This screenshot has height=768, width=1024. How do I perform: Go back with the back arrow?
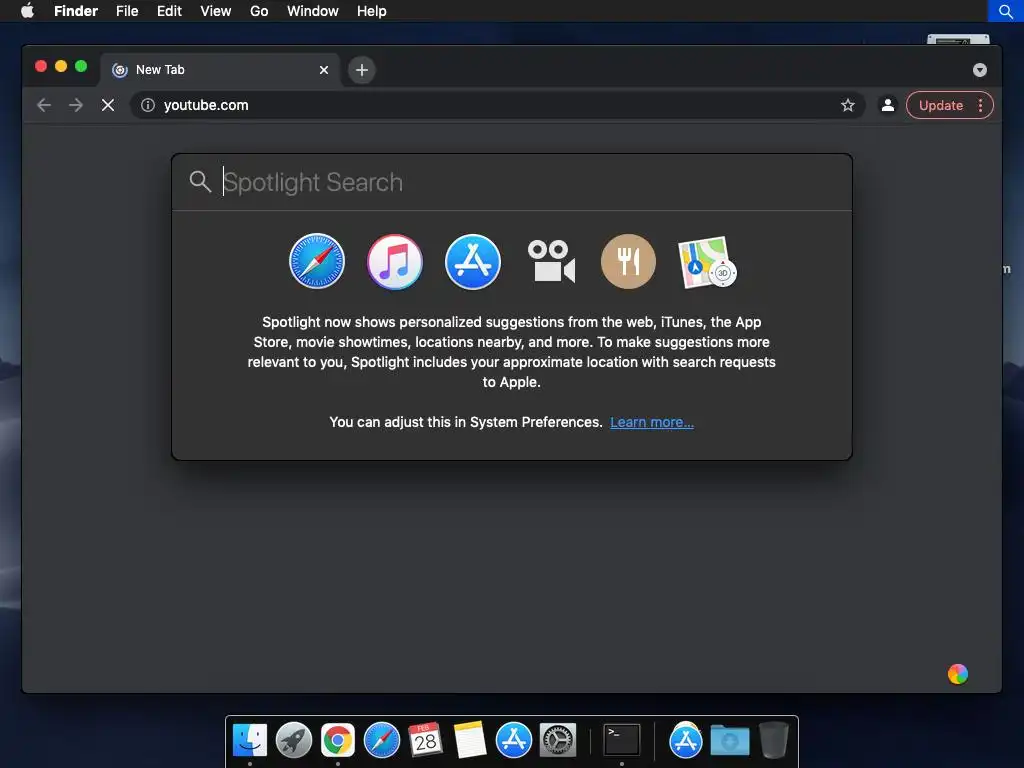(44, 105)
